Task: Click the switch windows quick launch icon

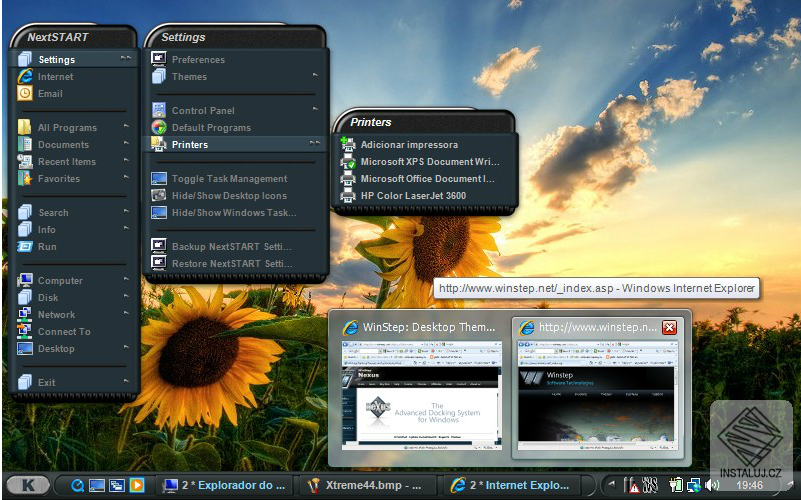Action: click(116, 485)
